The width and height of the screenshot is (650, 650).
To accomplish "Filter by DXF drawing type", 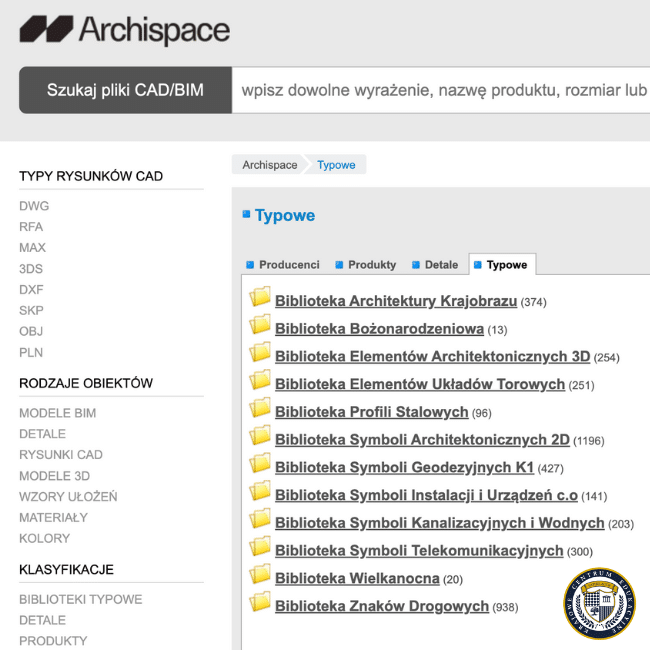I will (x=31, y=289).
